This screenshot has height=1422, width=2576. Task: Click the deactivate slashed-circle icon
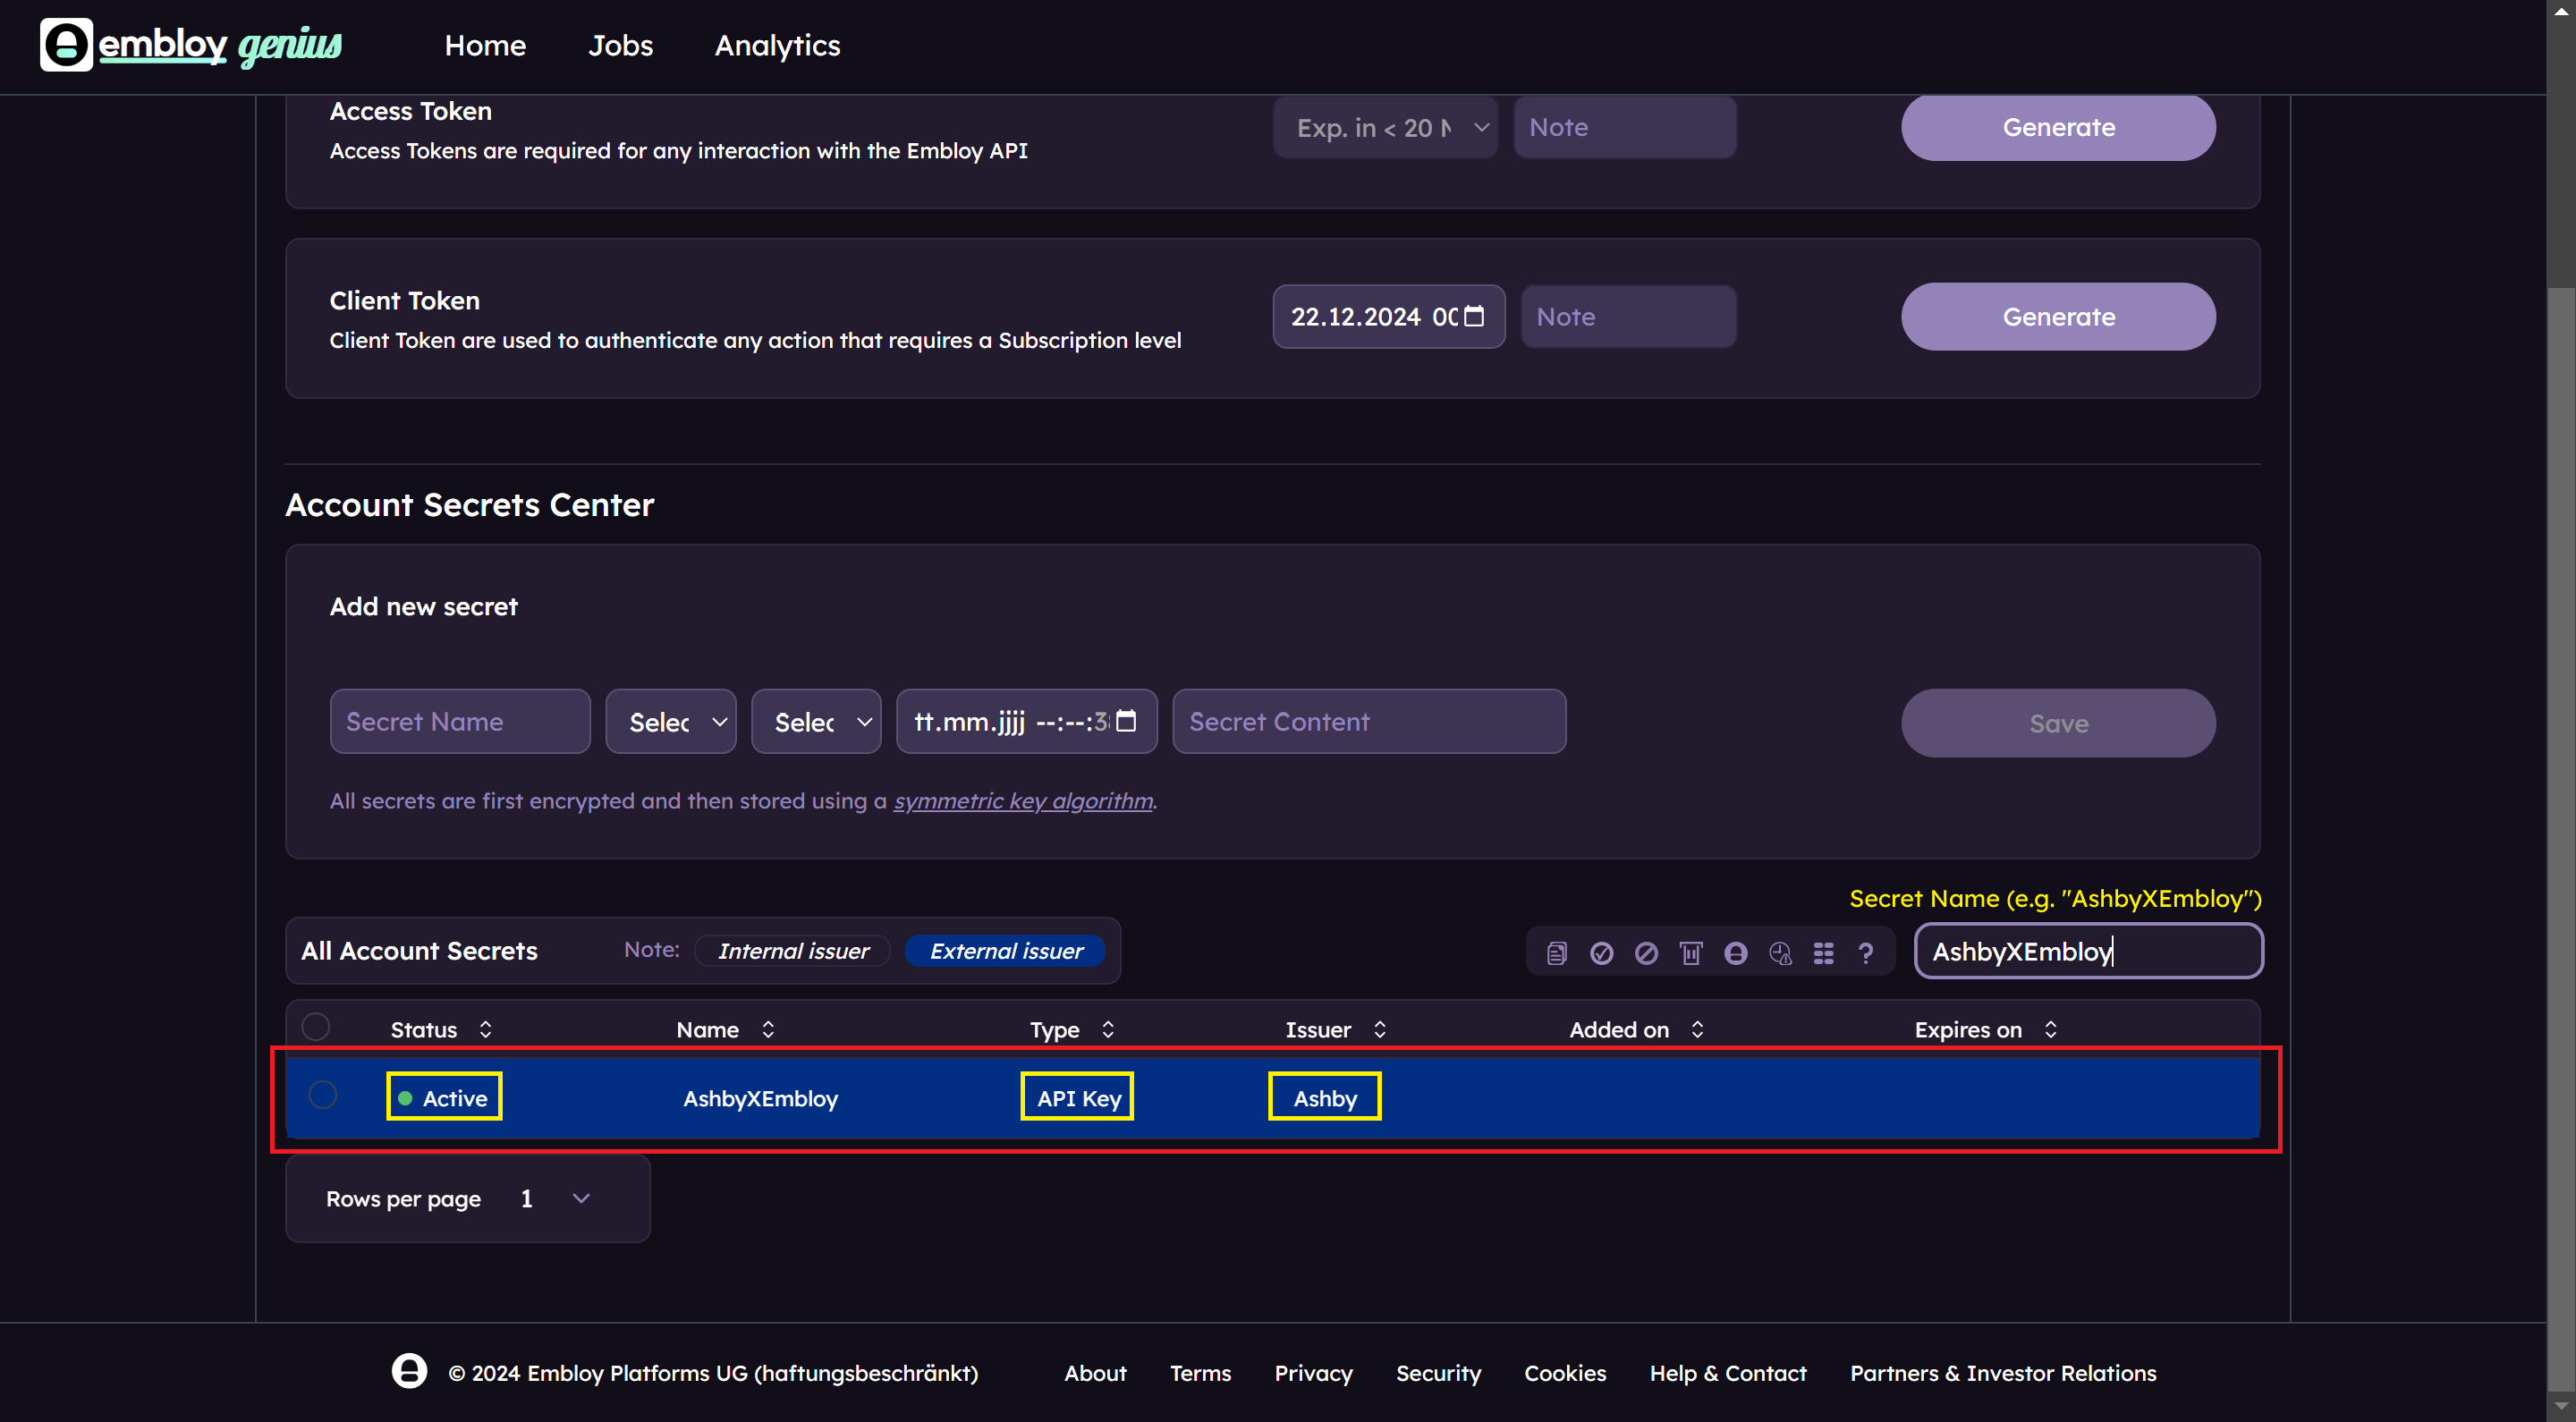point(1646,953)
